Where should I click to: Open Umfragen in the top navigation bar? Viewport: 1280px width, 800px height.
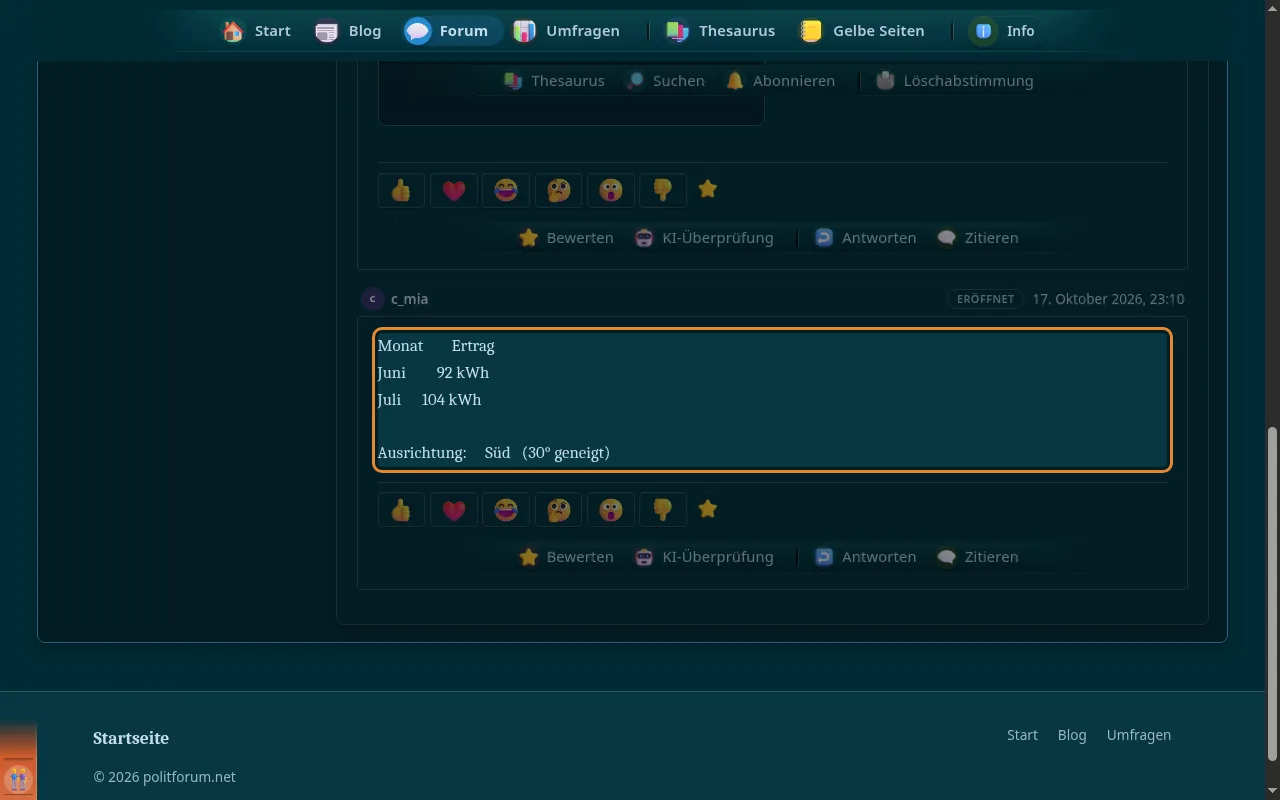[x=567, y=31]
